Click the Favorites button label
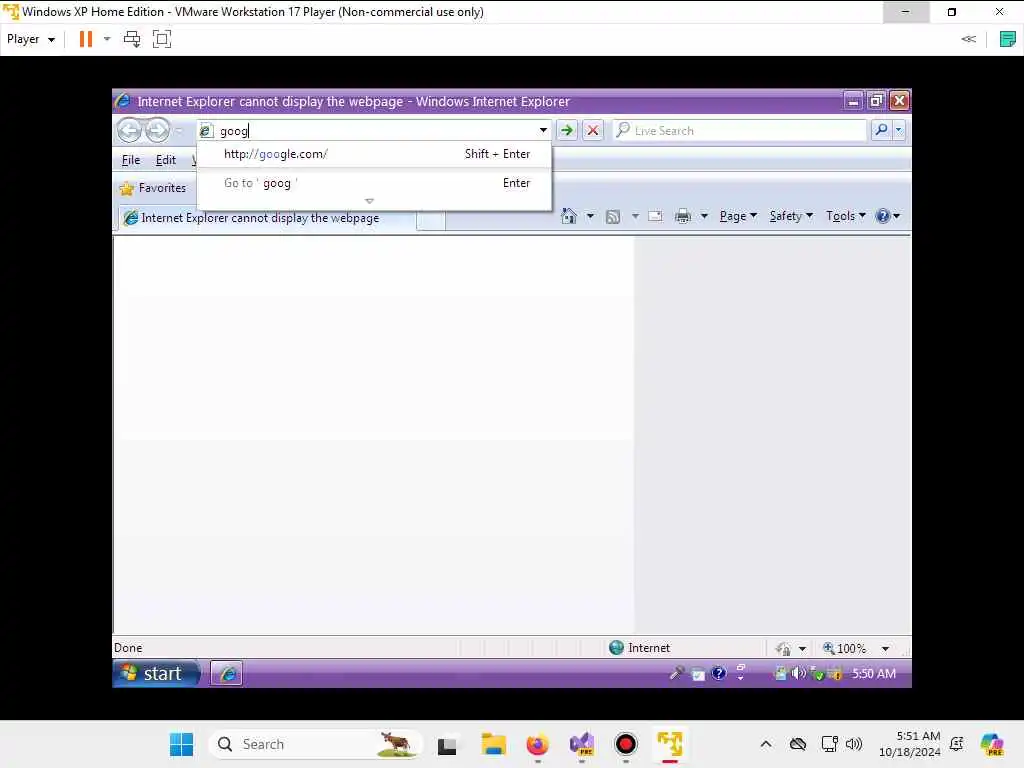 point(162,188)
